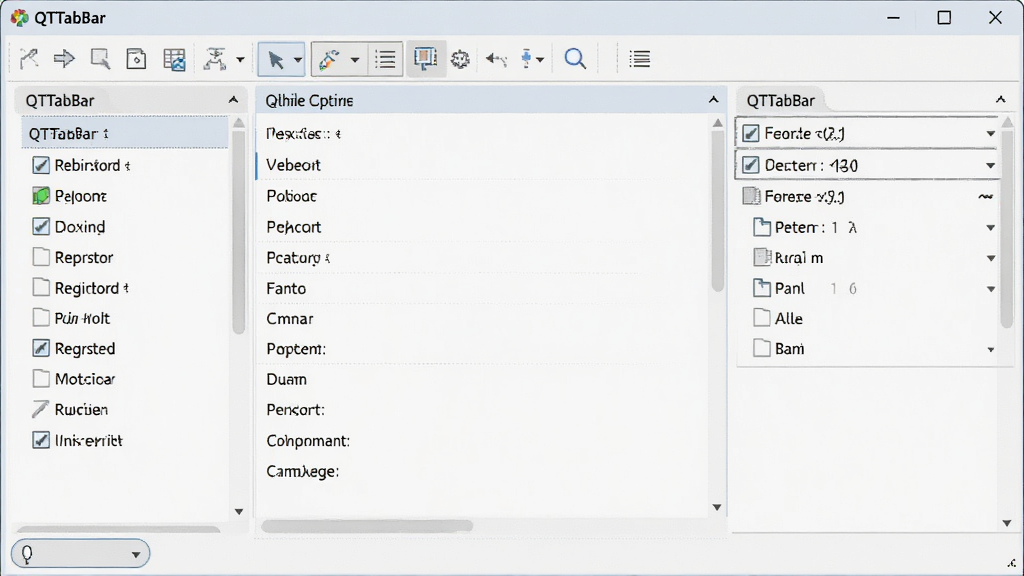Open the gear settings toolbar icon
The width and height of the screenshot is (1024, 576).
click(x=460, y=59)
